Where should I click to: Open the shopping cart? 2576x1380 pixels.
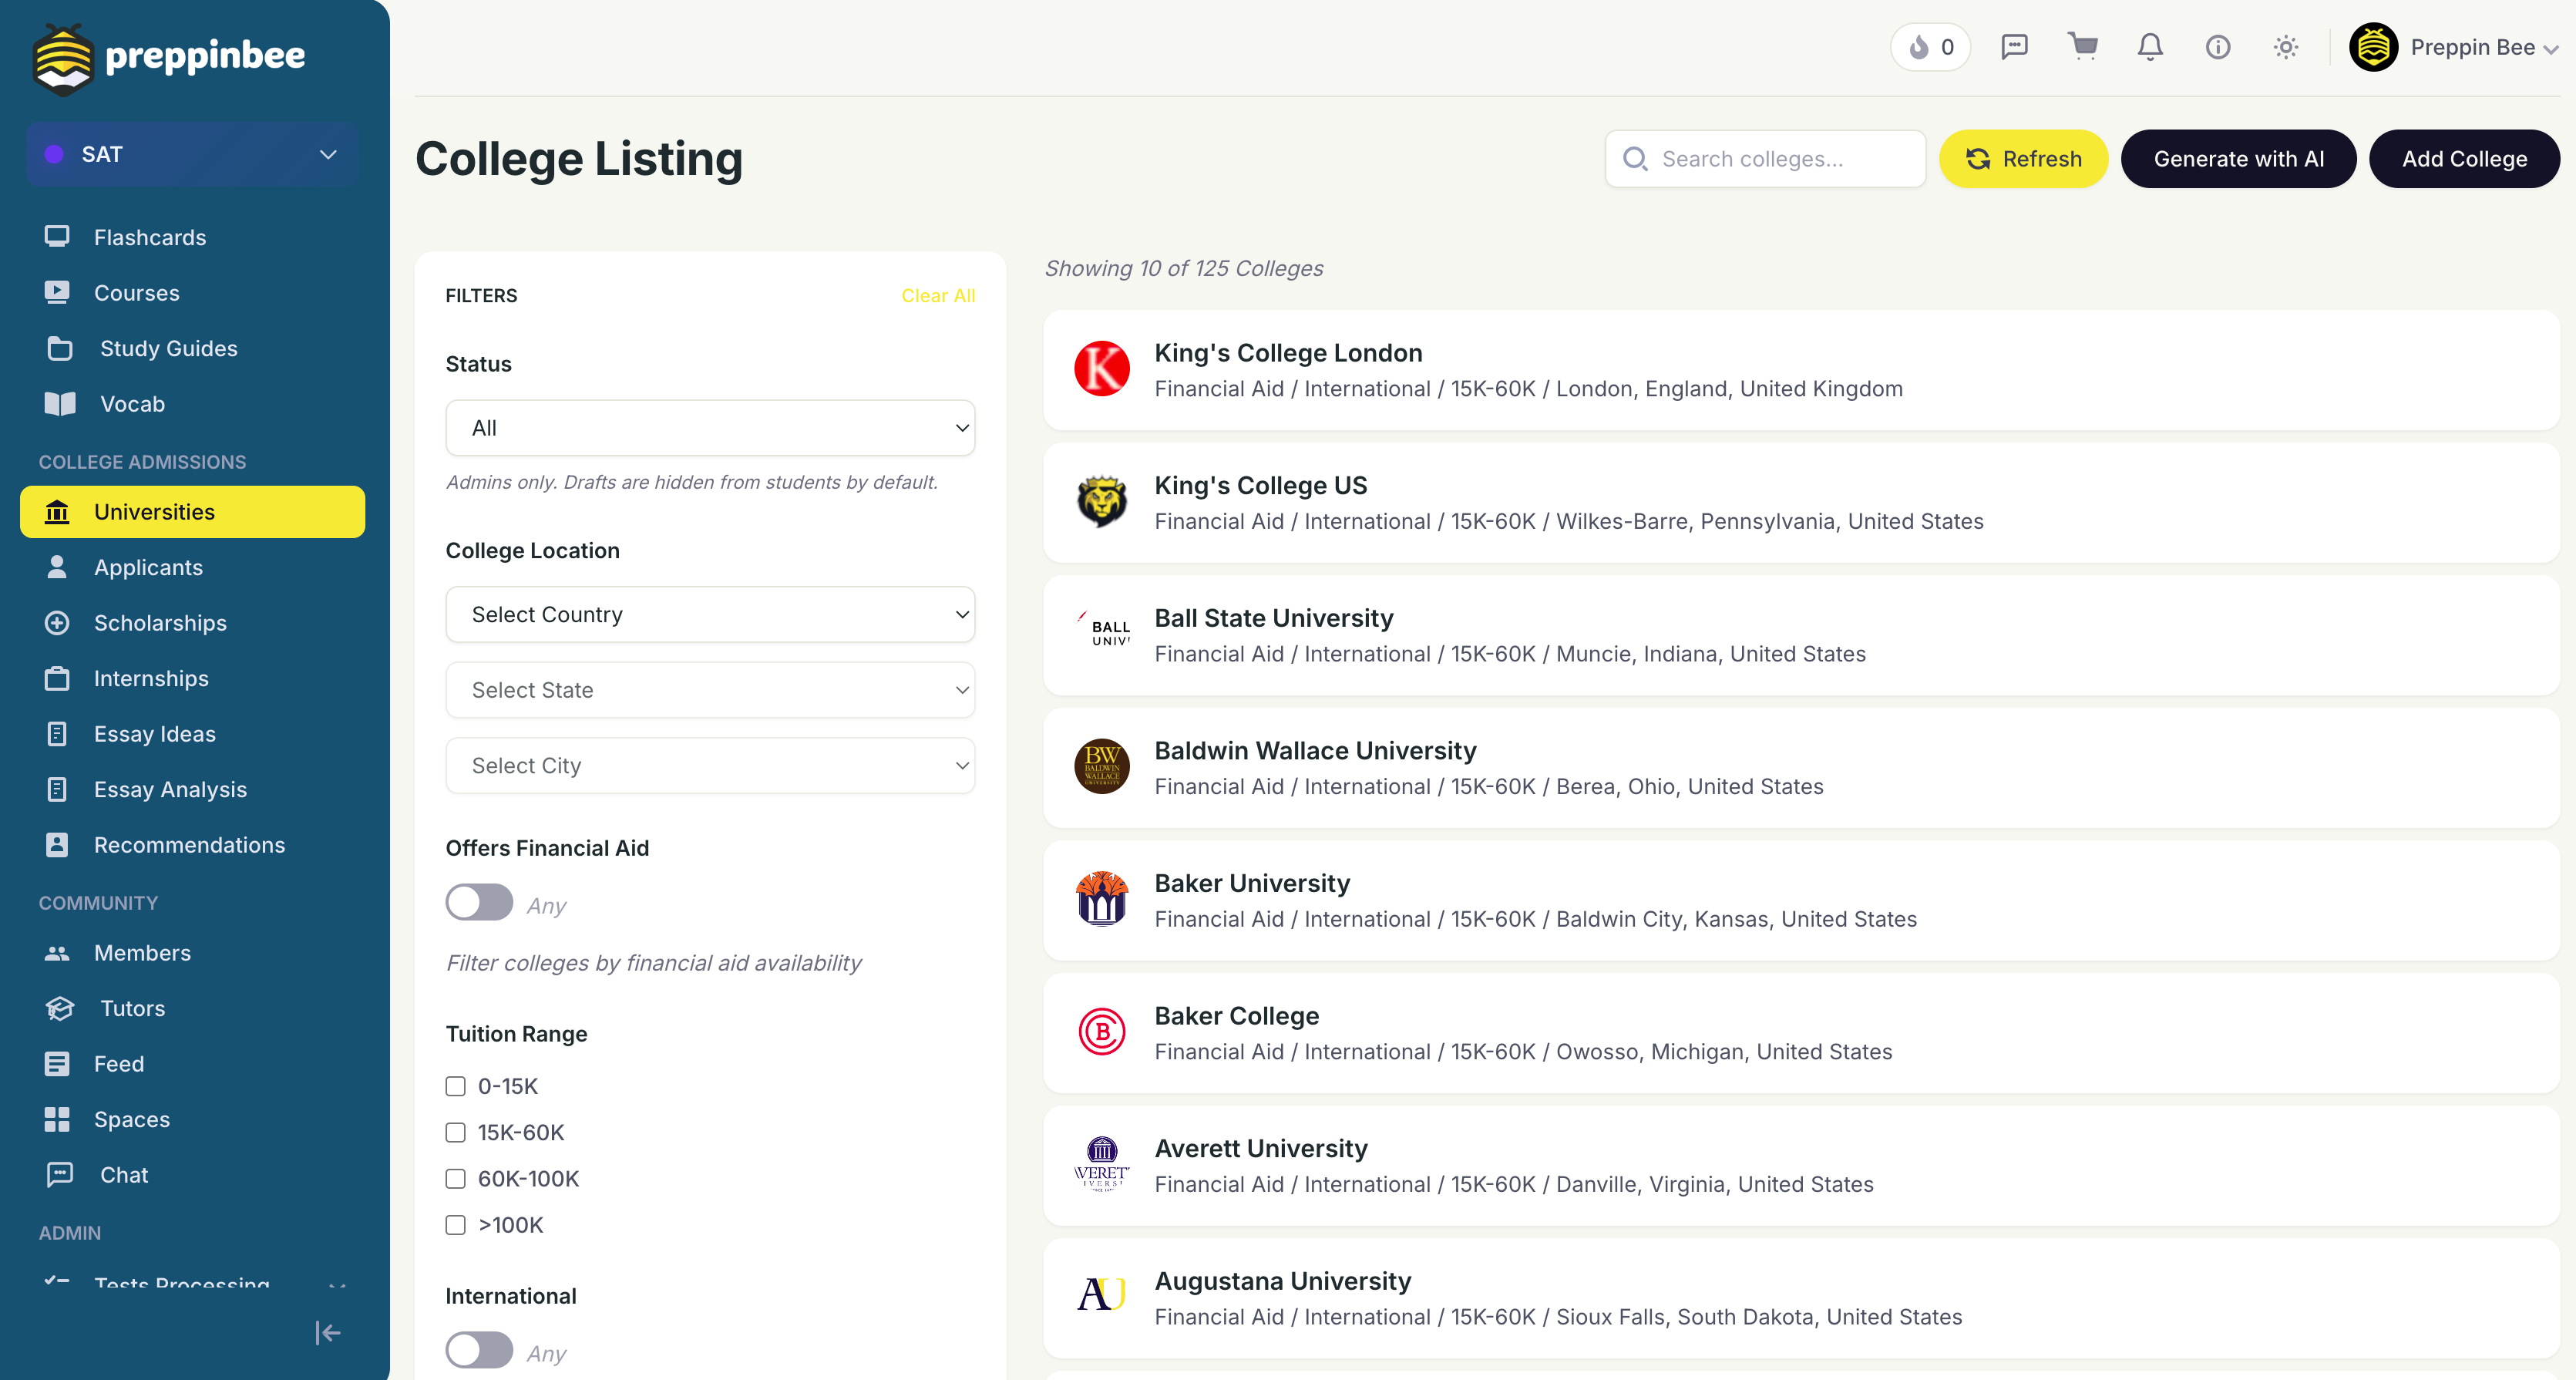(x=2083, y=47)
